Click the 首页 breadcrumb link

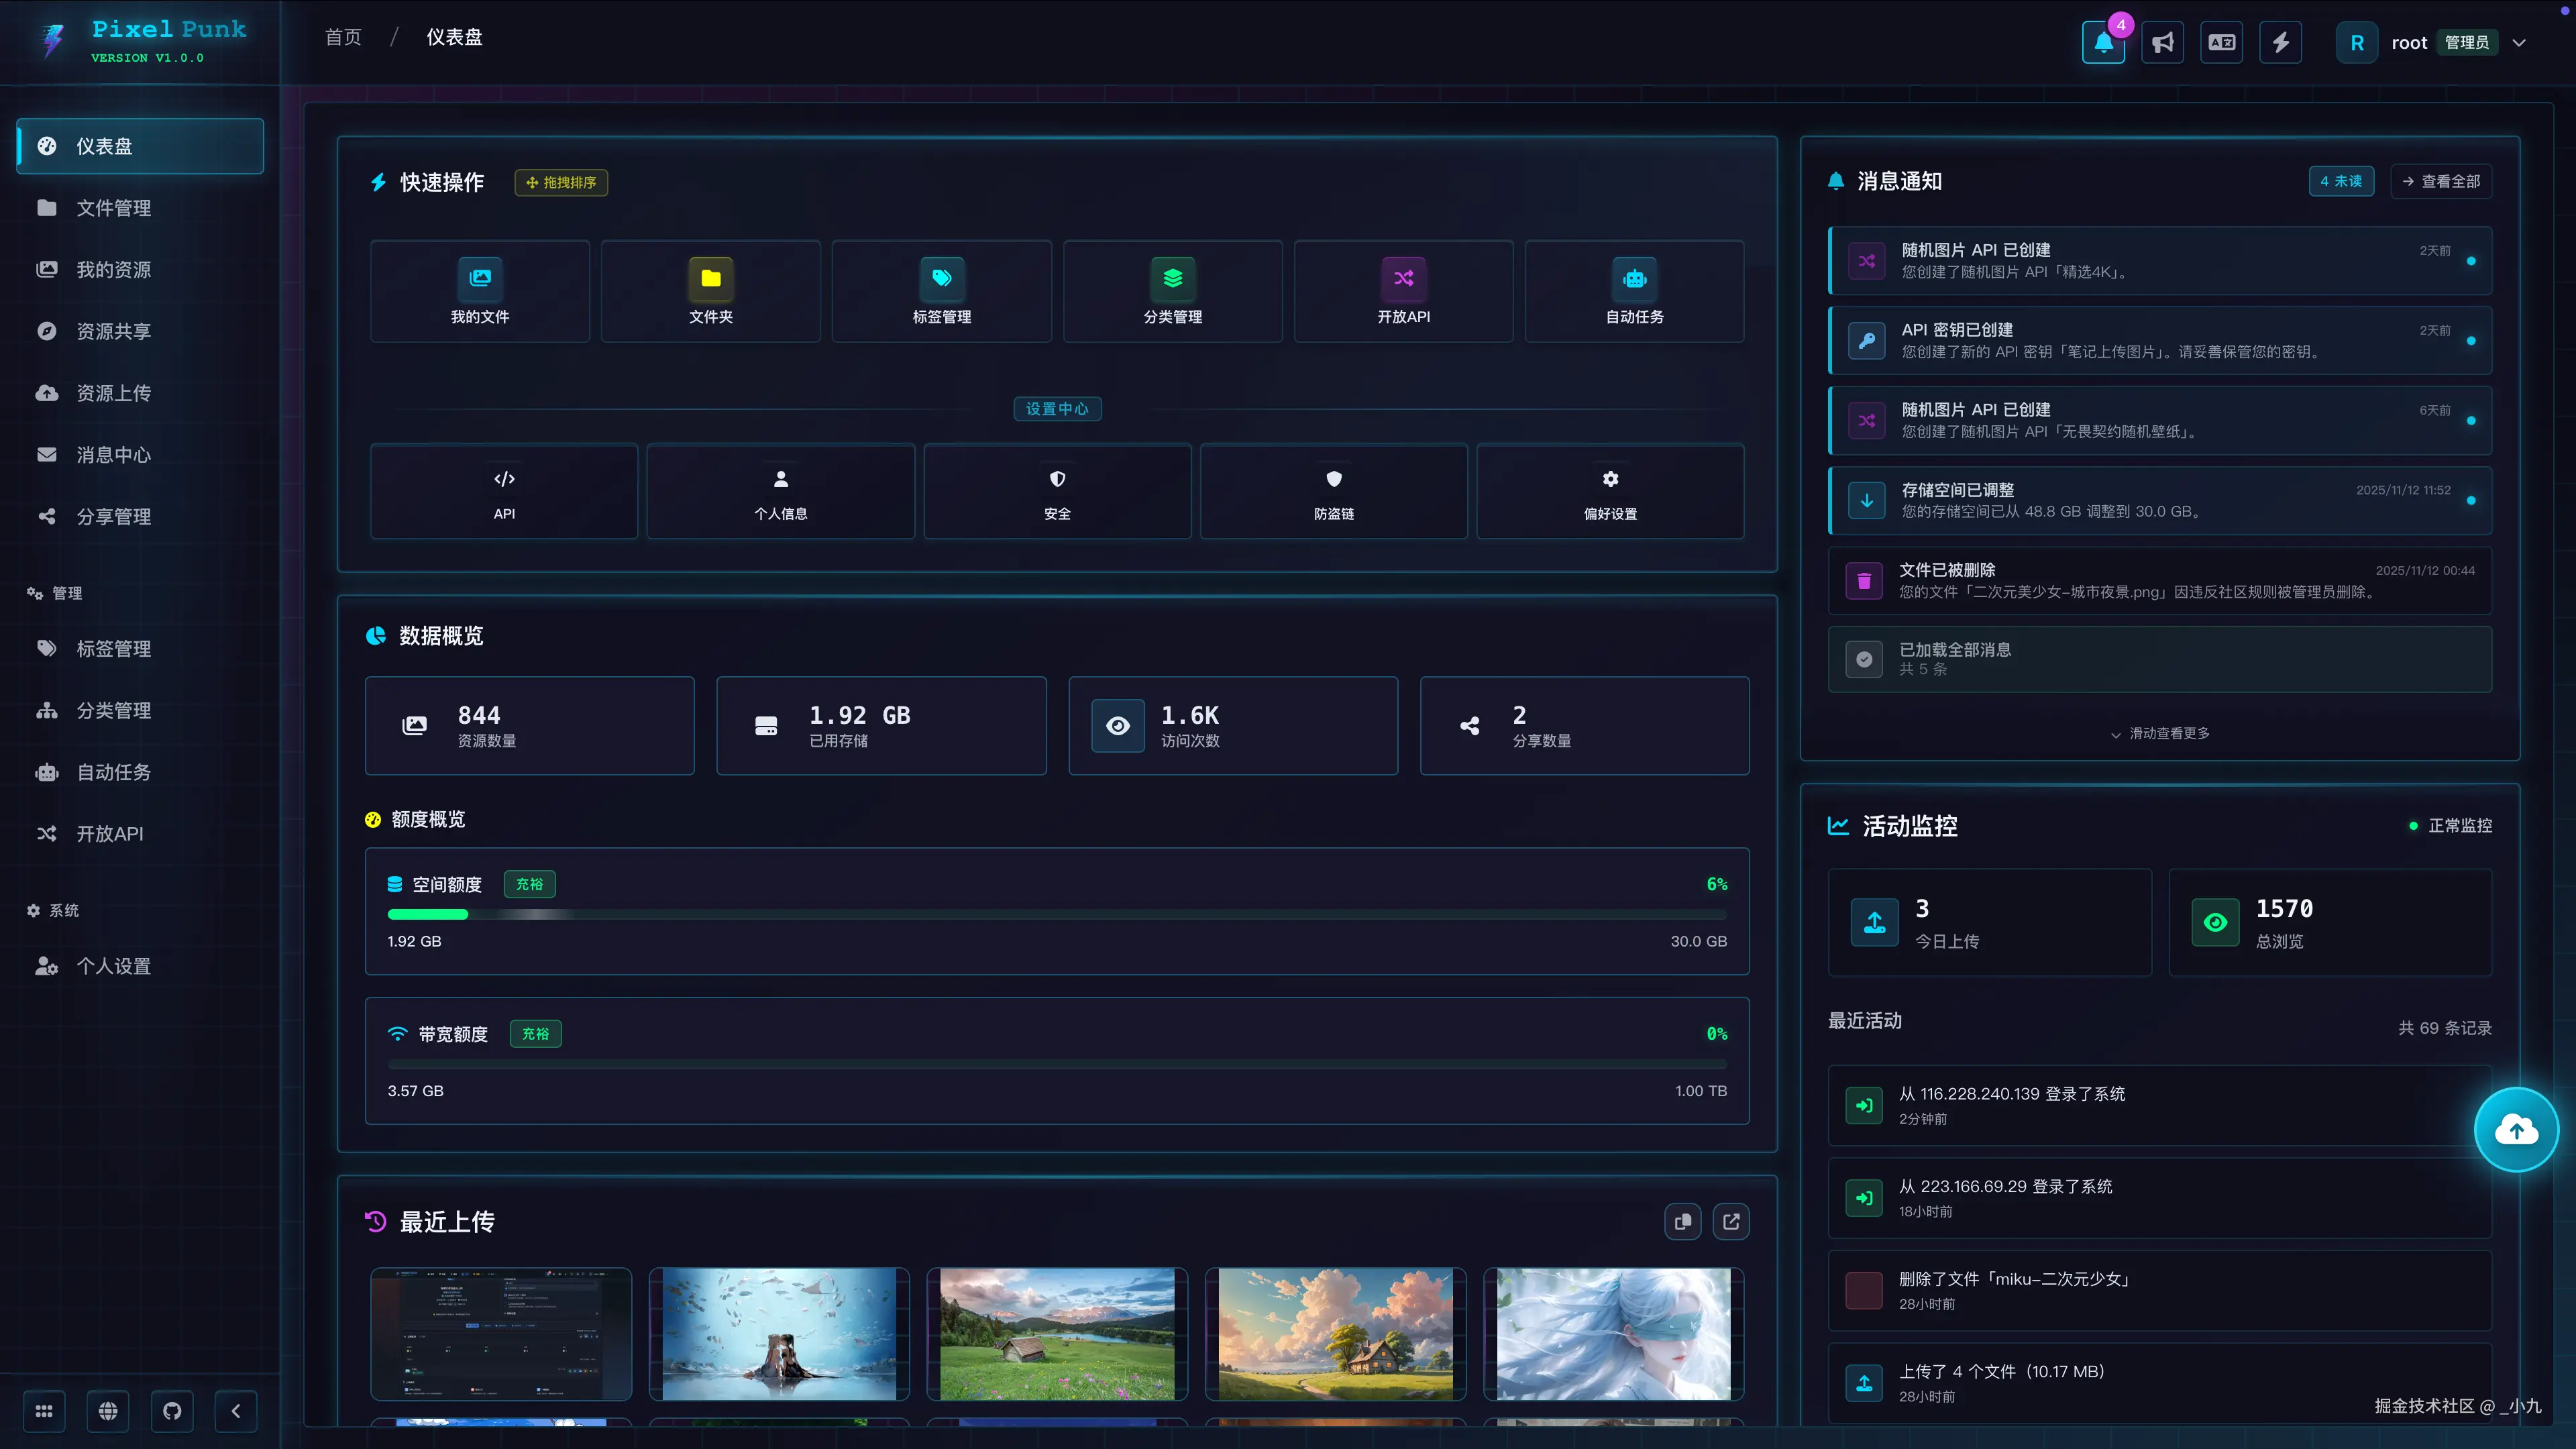click(343, 37)
